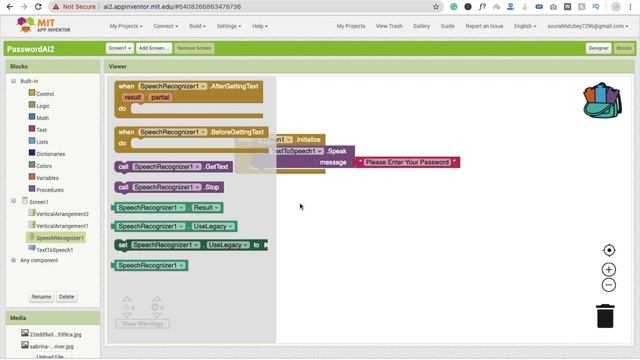The height and width of the screenshot is (360, 640).
Task: Open Report an Issue link
Action: tap(484, 26)
